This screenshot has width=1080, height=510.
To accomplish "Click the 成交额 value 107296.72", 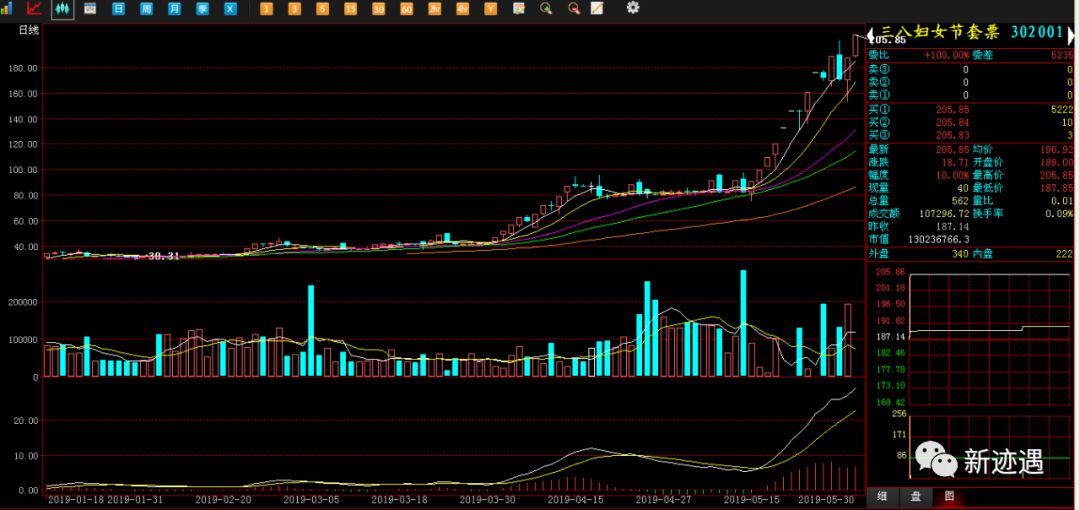I will [944, 214].
